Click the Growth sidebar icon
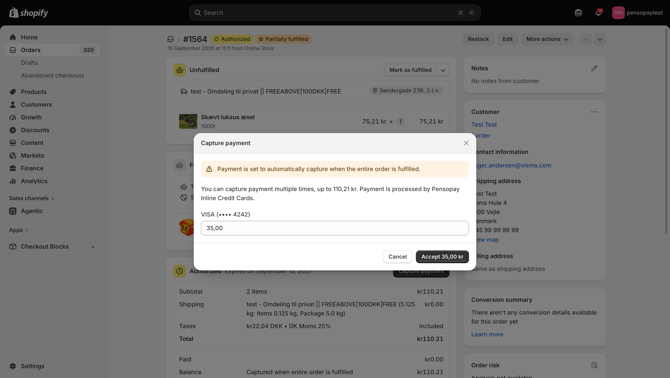 13,117
